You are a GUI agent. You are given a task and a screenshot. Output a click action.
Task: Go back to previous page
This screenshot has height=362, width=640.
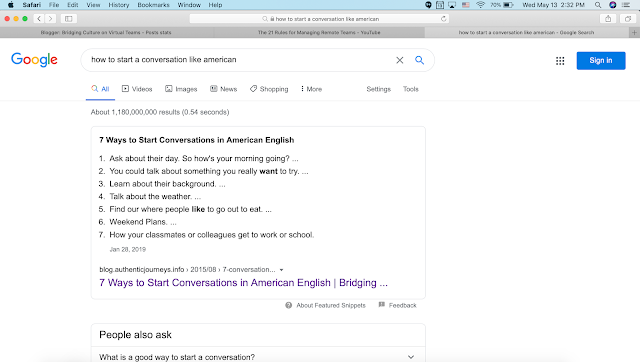tap(39, 19)
